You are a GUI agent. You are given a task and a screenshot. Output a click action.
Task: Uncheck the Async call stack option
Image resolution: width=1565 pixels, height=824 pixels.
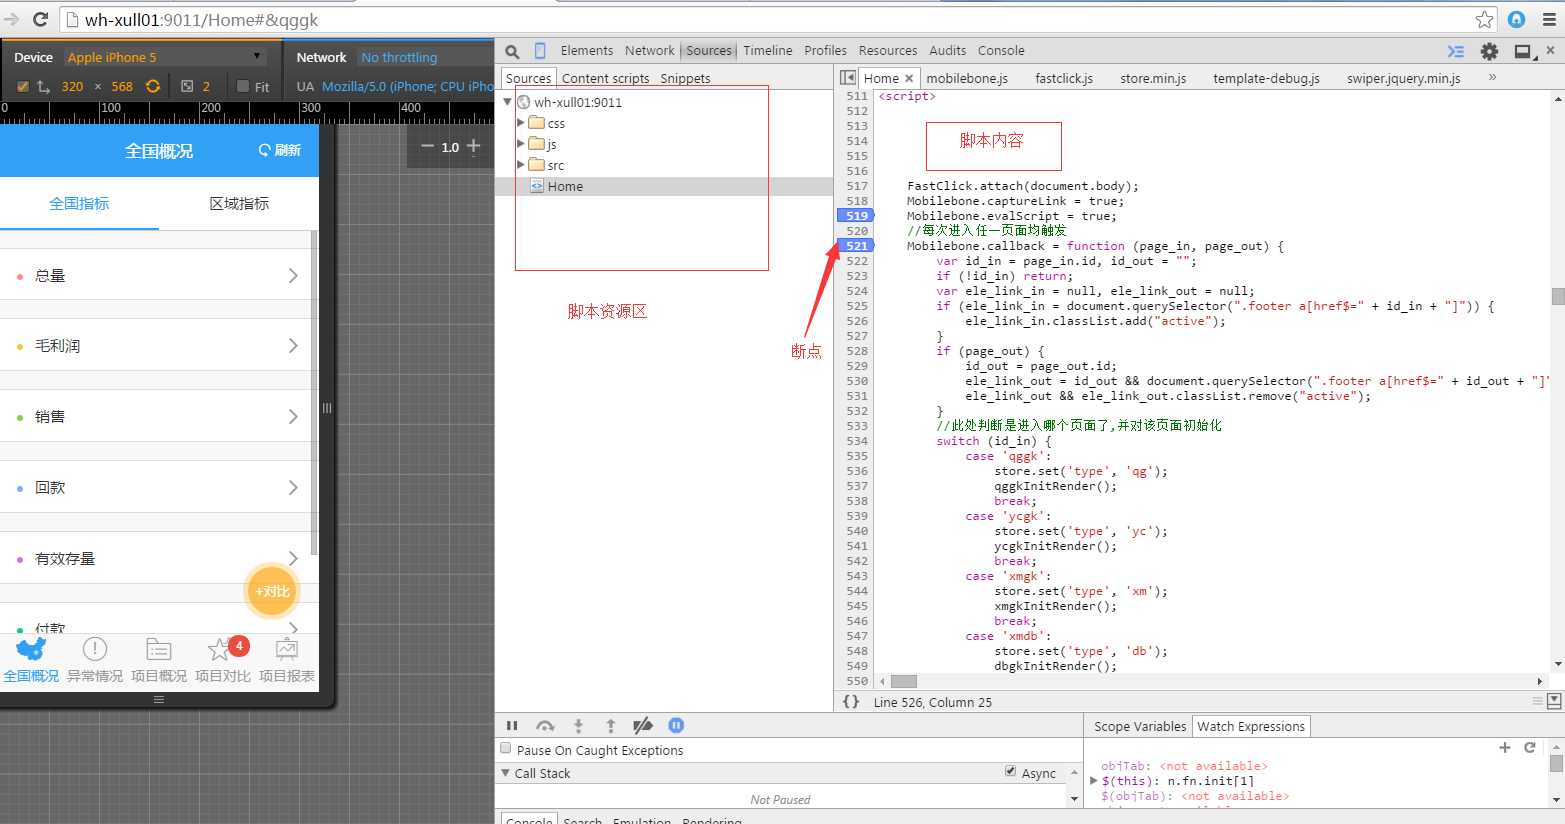[x=1010, y=771]
